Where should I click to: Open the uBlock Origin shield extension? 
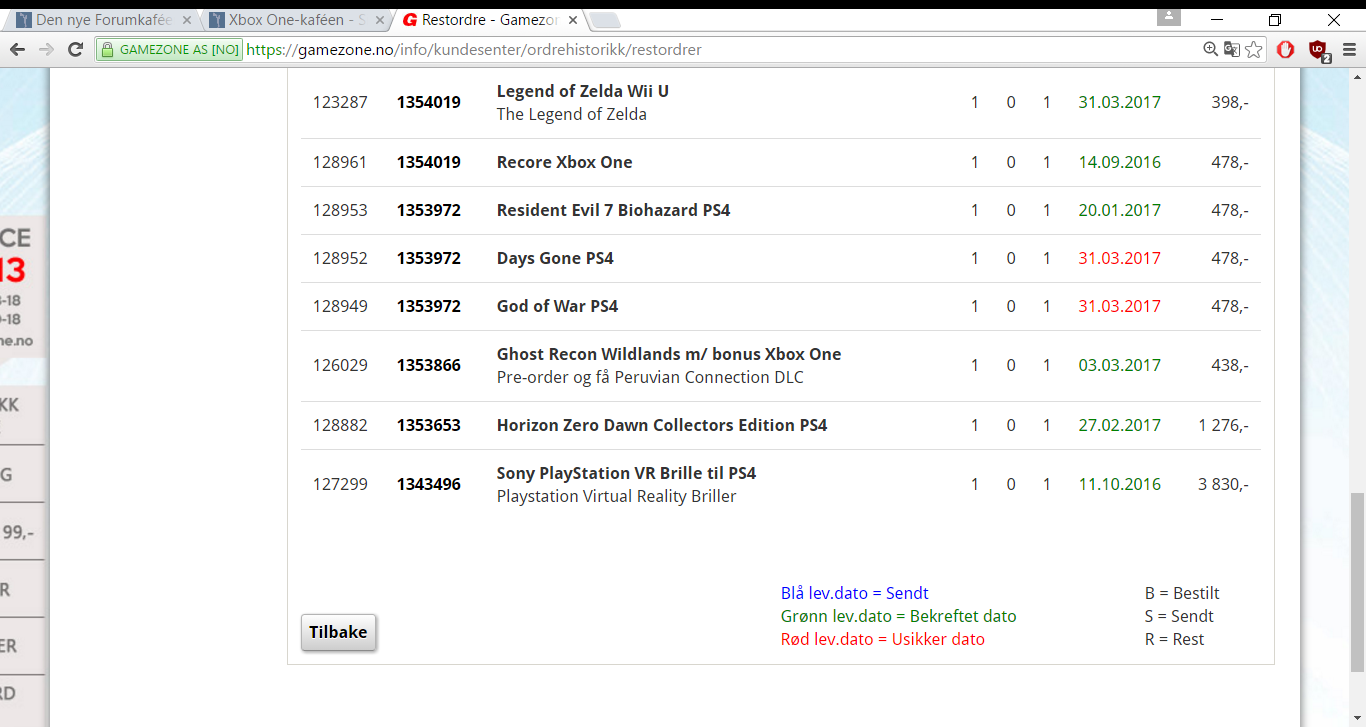(x=1318, y=50)
